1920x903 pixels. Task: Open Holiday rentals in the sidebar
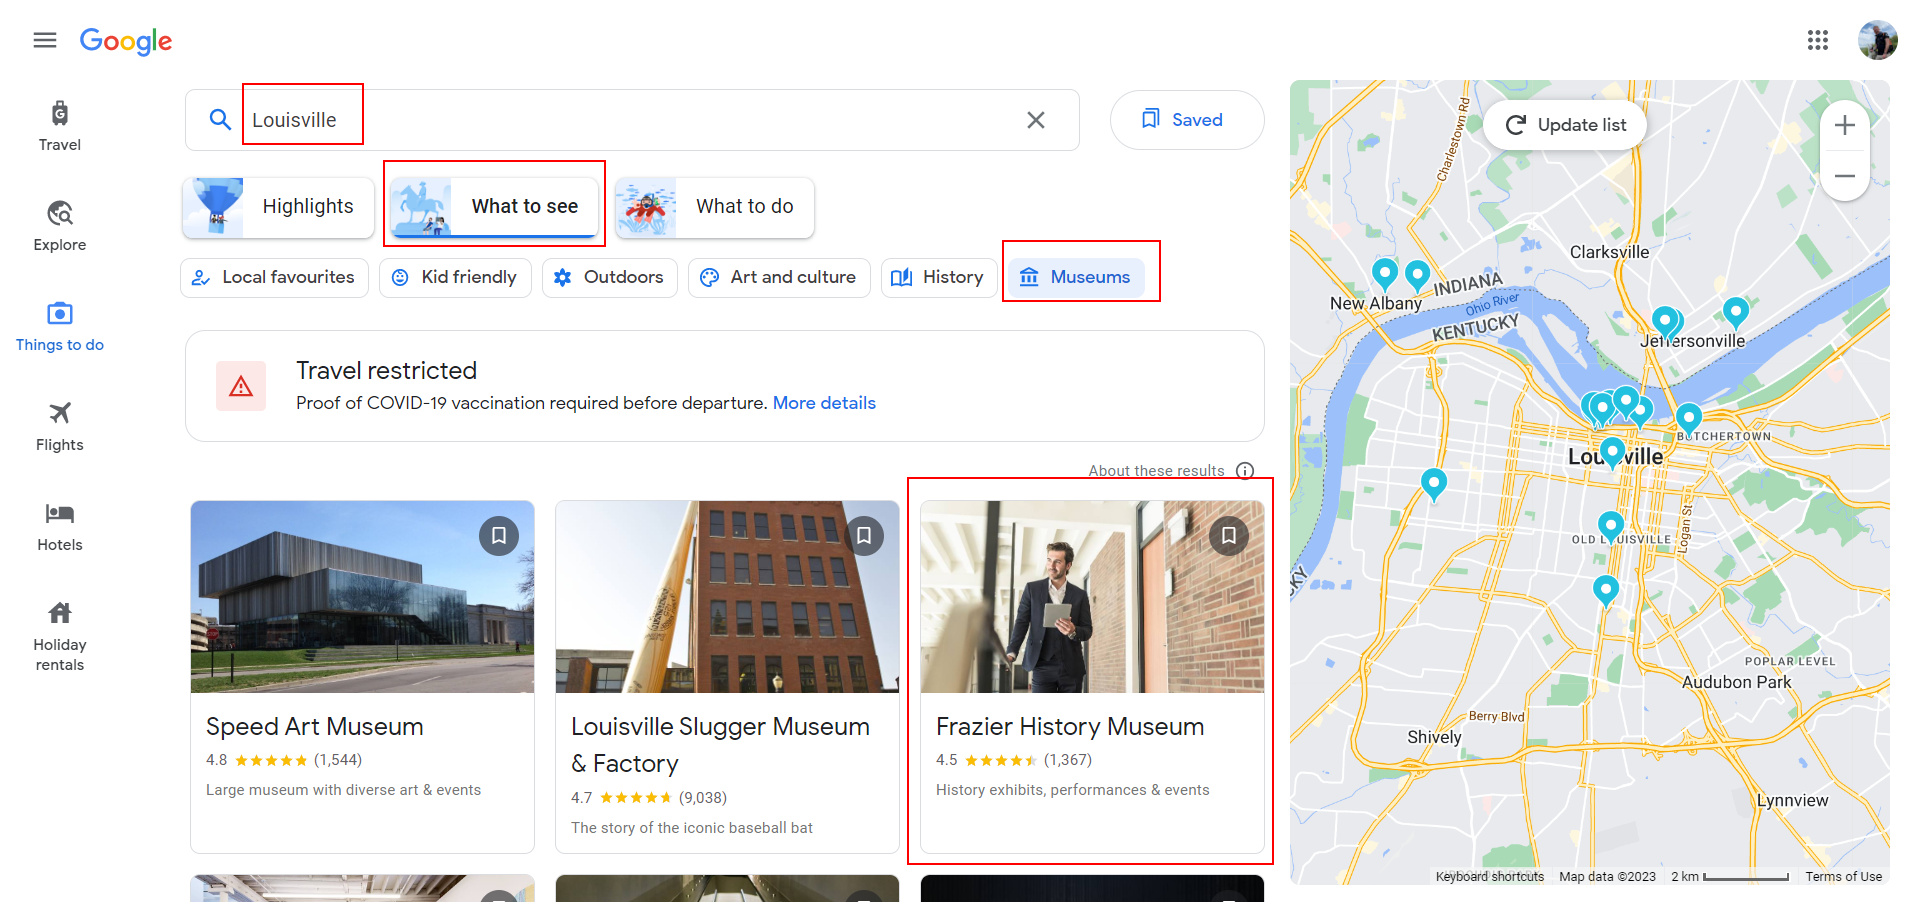coord(60,636)
